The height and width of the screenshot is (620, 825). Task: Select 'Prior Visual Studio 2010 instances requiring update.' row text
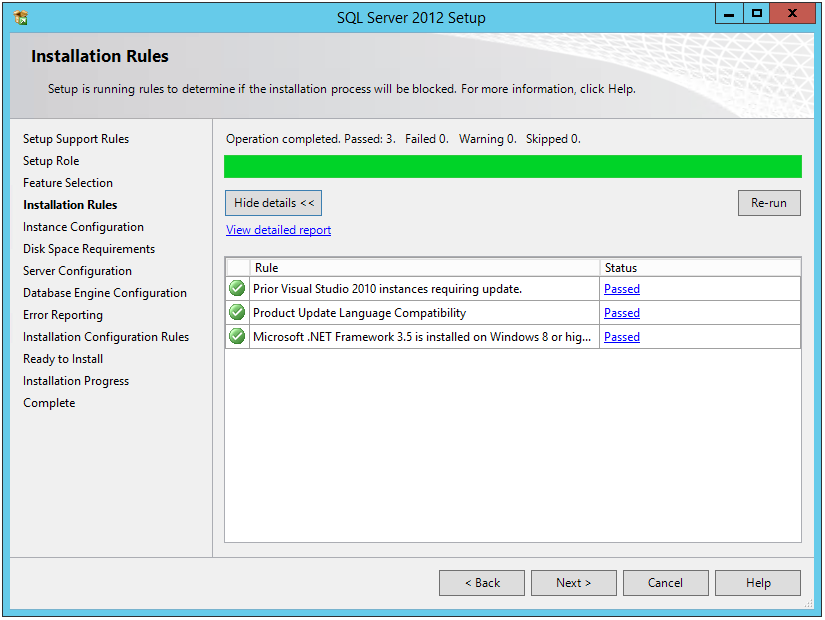click(387, 289)
